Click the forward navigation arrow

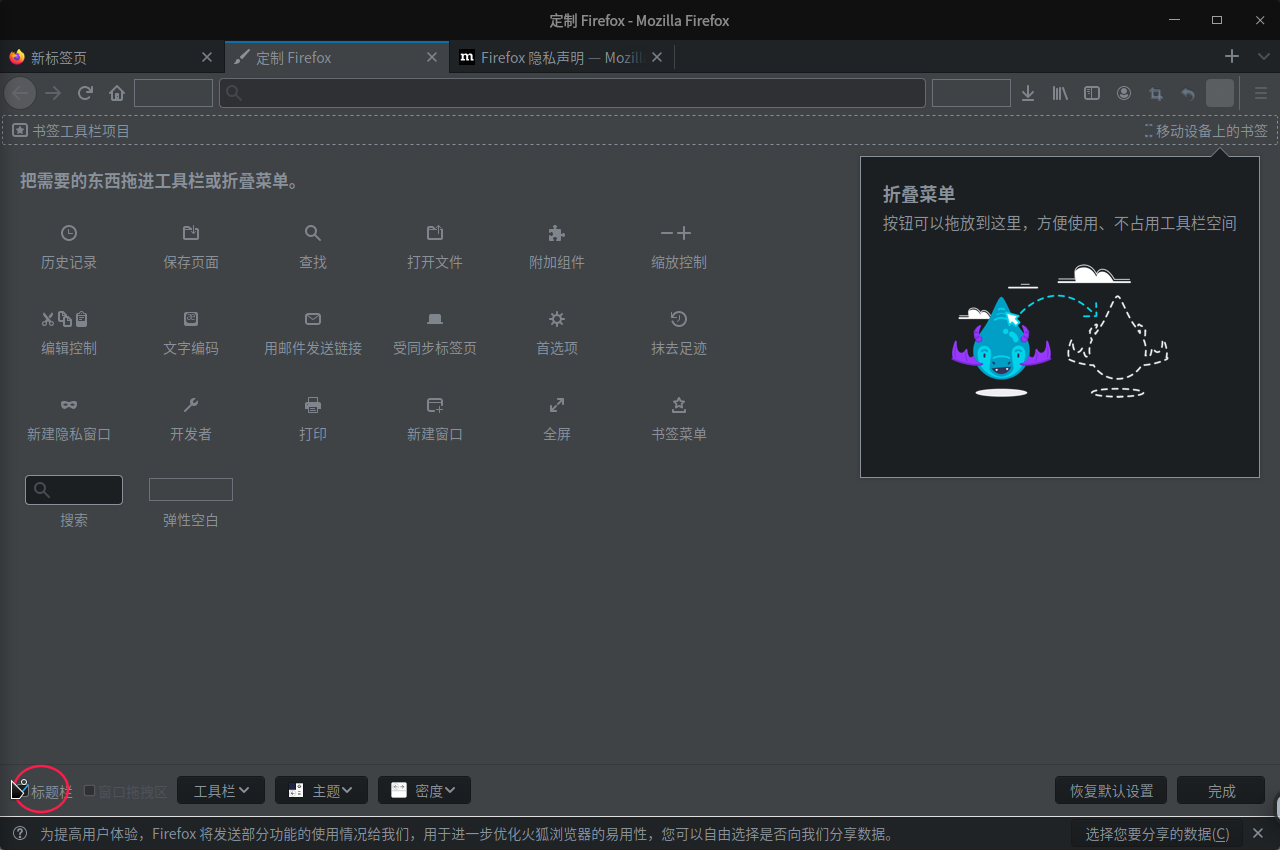[53, 93]
